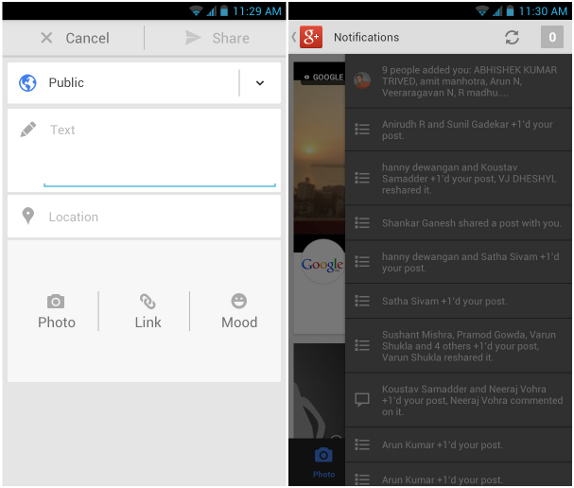Screen dimensions: 574x488
Task: Tap the blue Photo camera icon
Action: (x=324, y=455)
